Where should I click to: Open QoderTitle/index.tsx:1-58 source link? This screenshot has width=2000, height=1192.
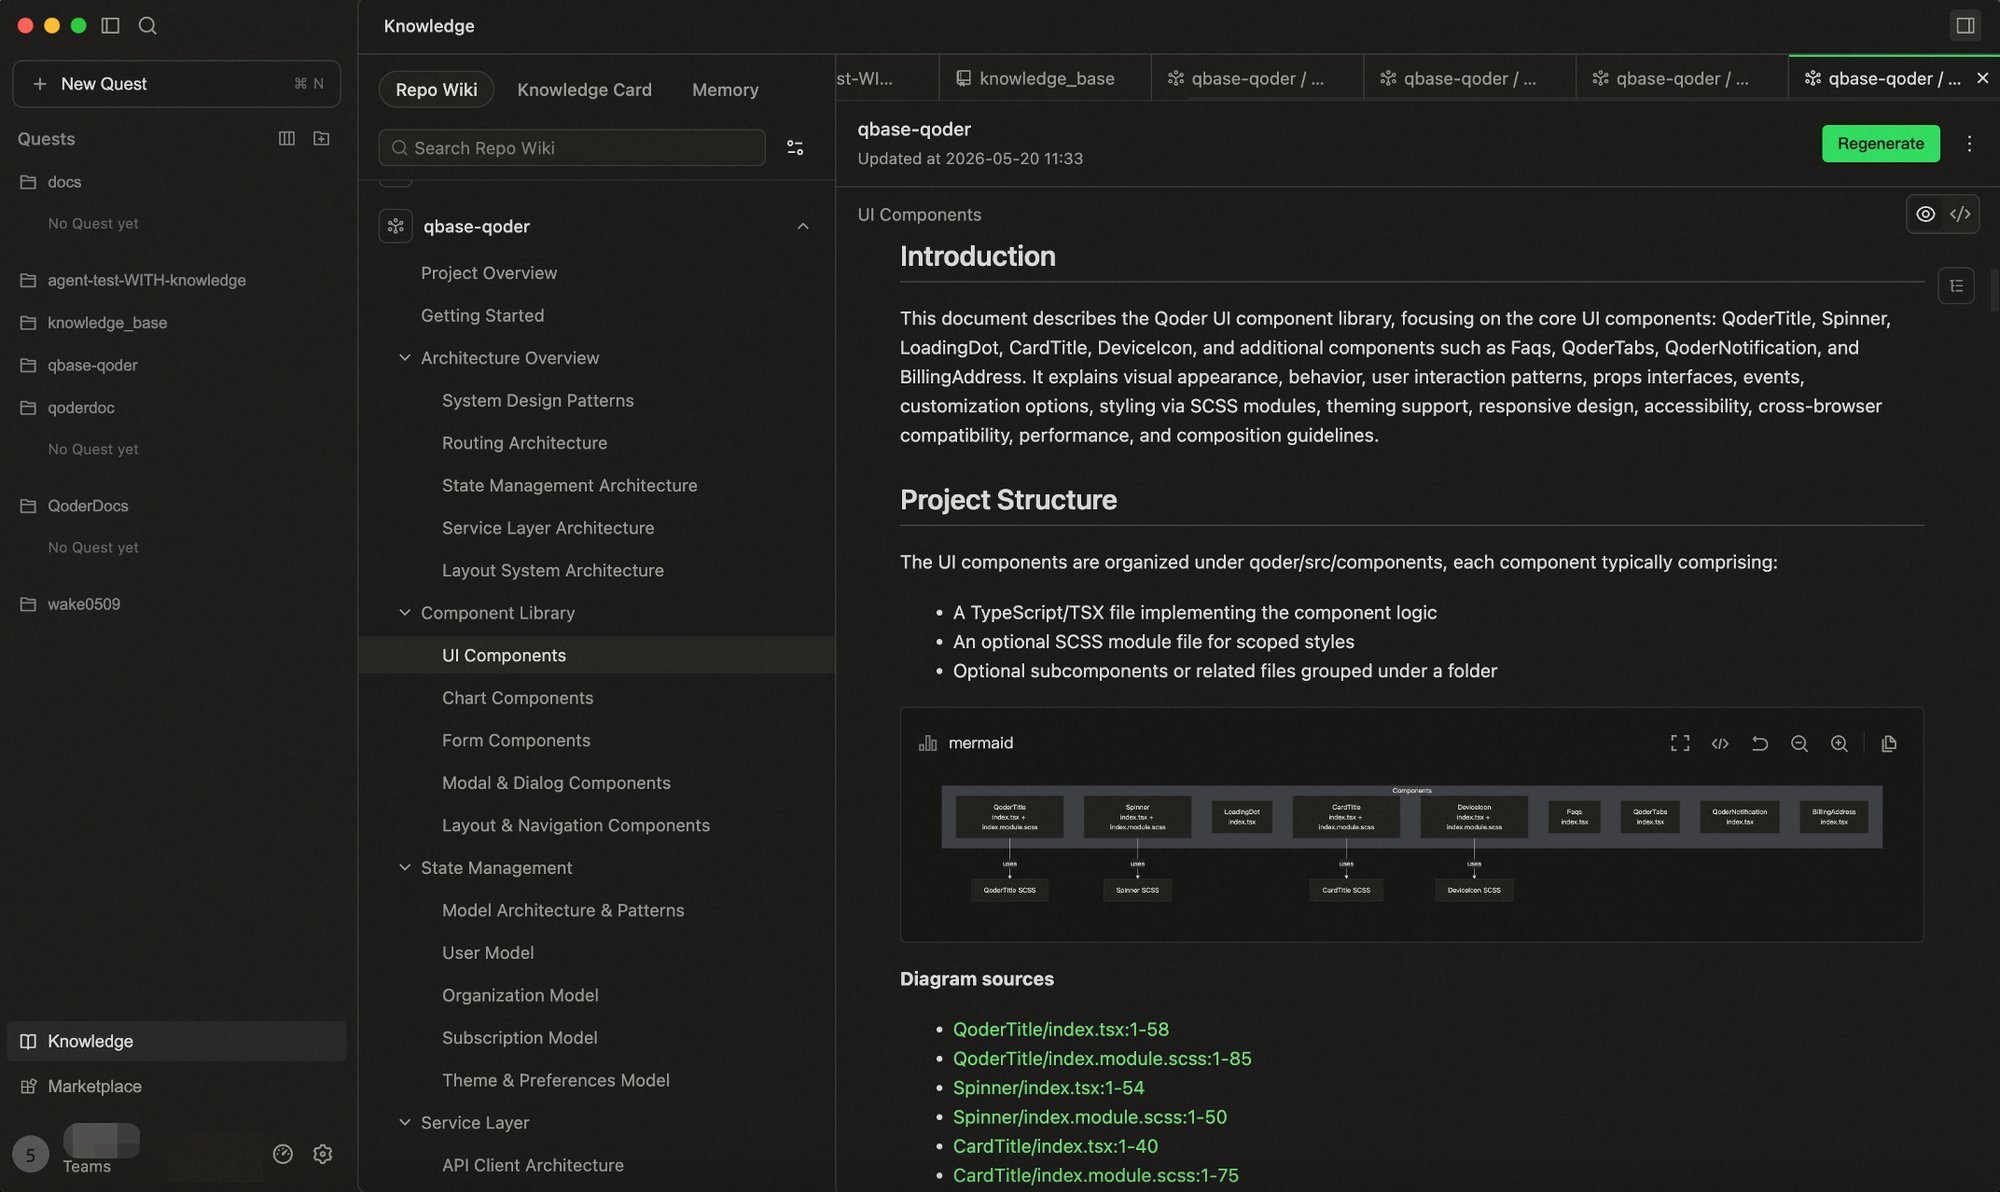click(1060, 1029)
